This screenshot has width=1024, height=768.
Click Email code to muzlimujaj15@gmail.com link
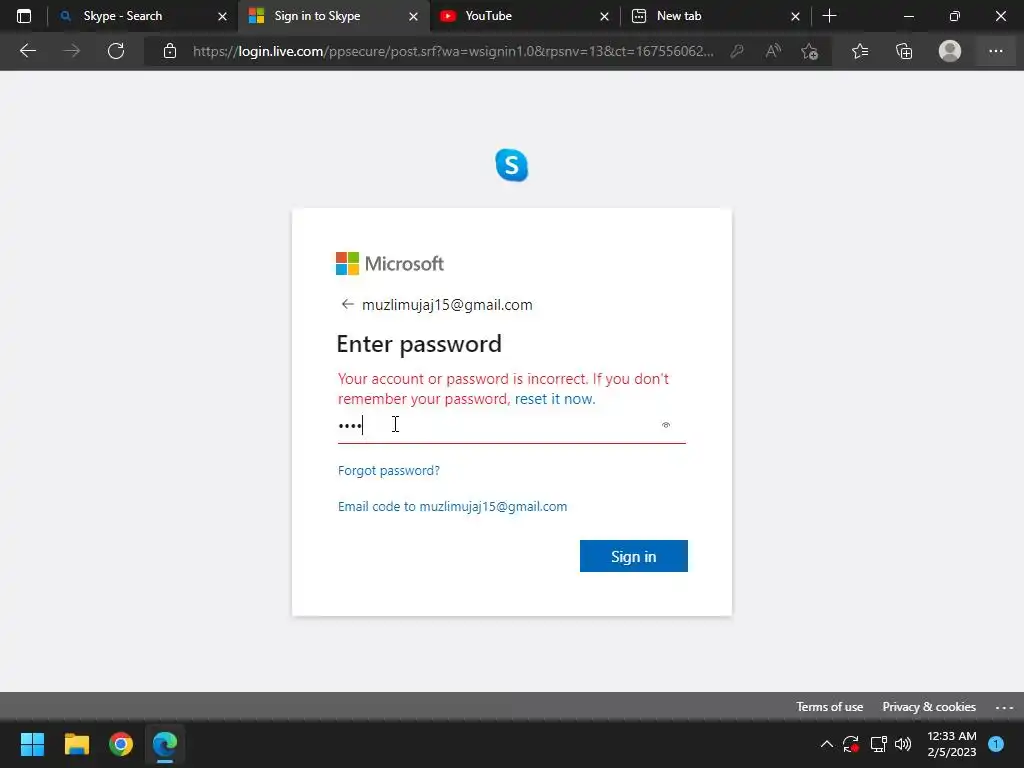(453, 507)
